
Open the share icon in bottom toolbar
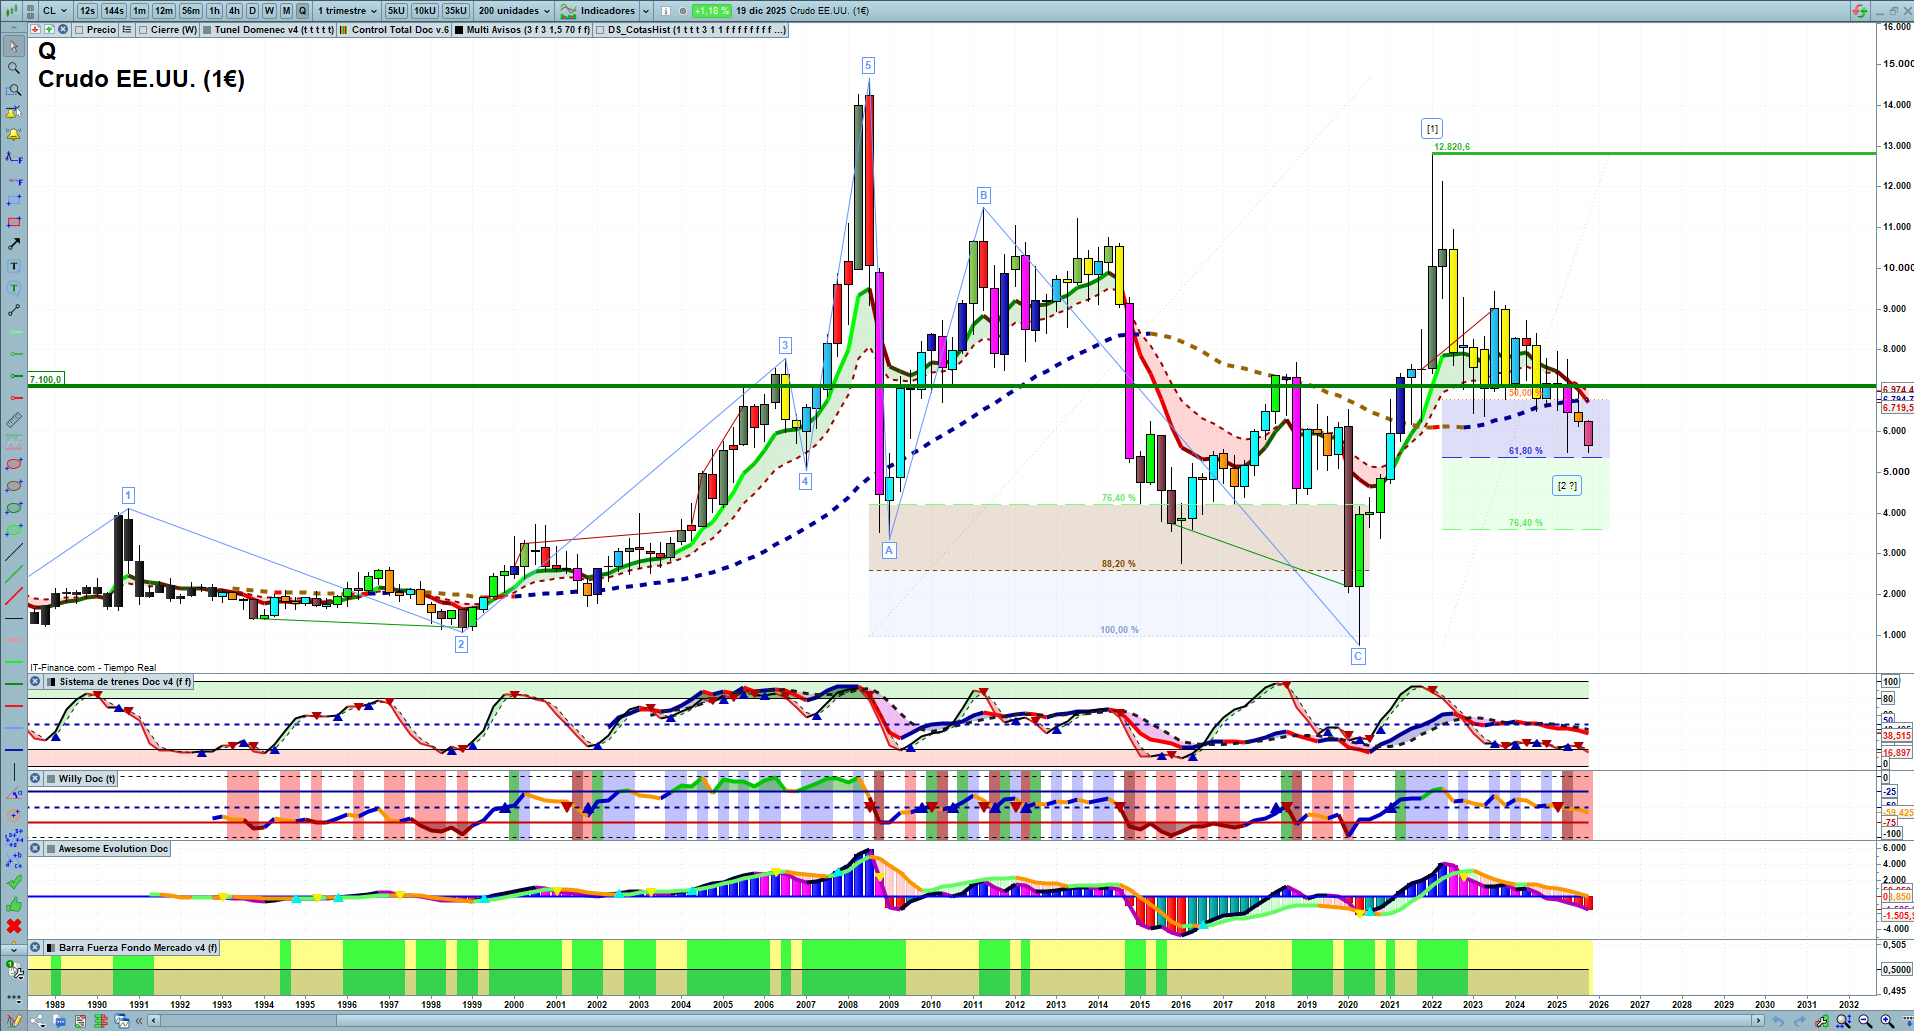(x=38, y=1021)
